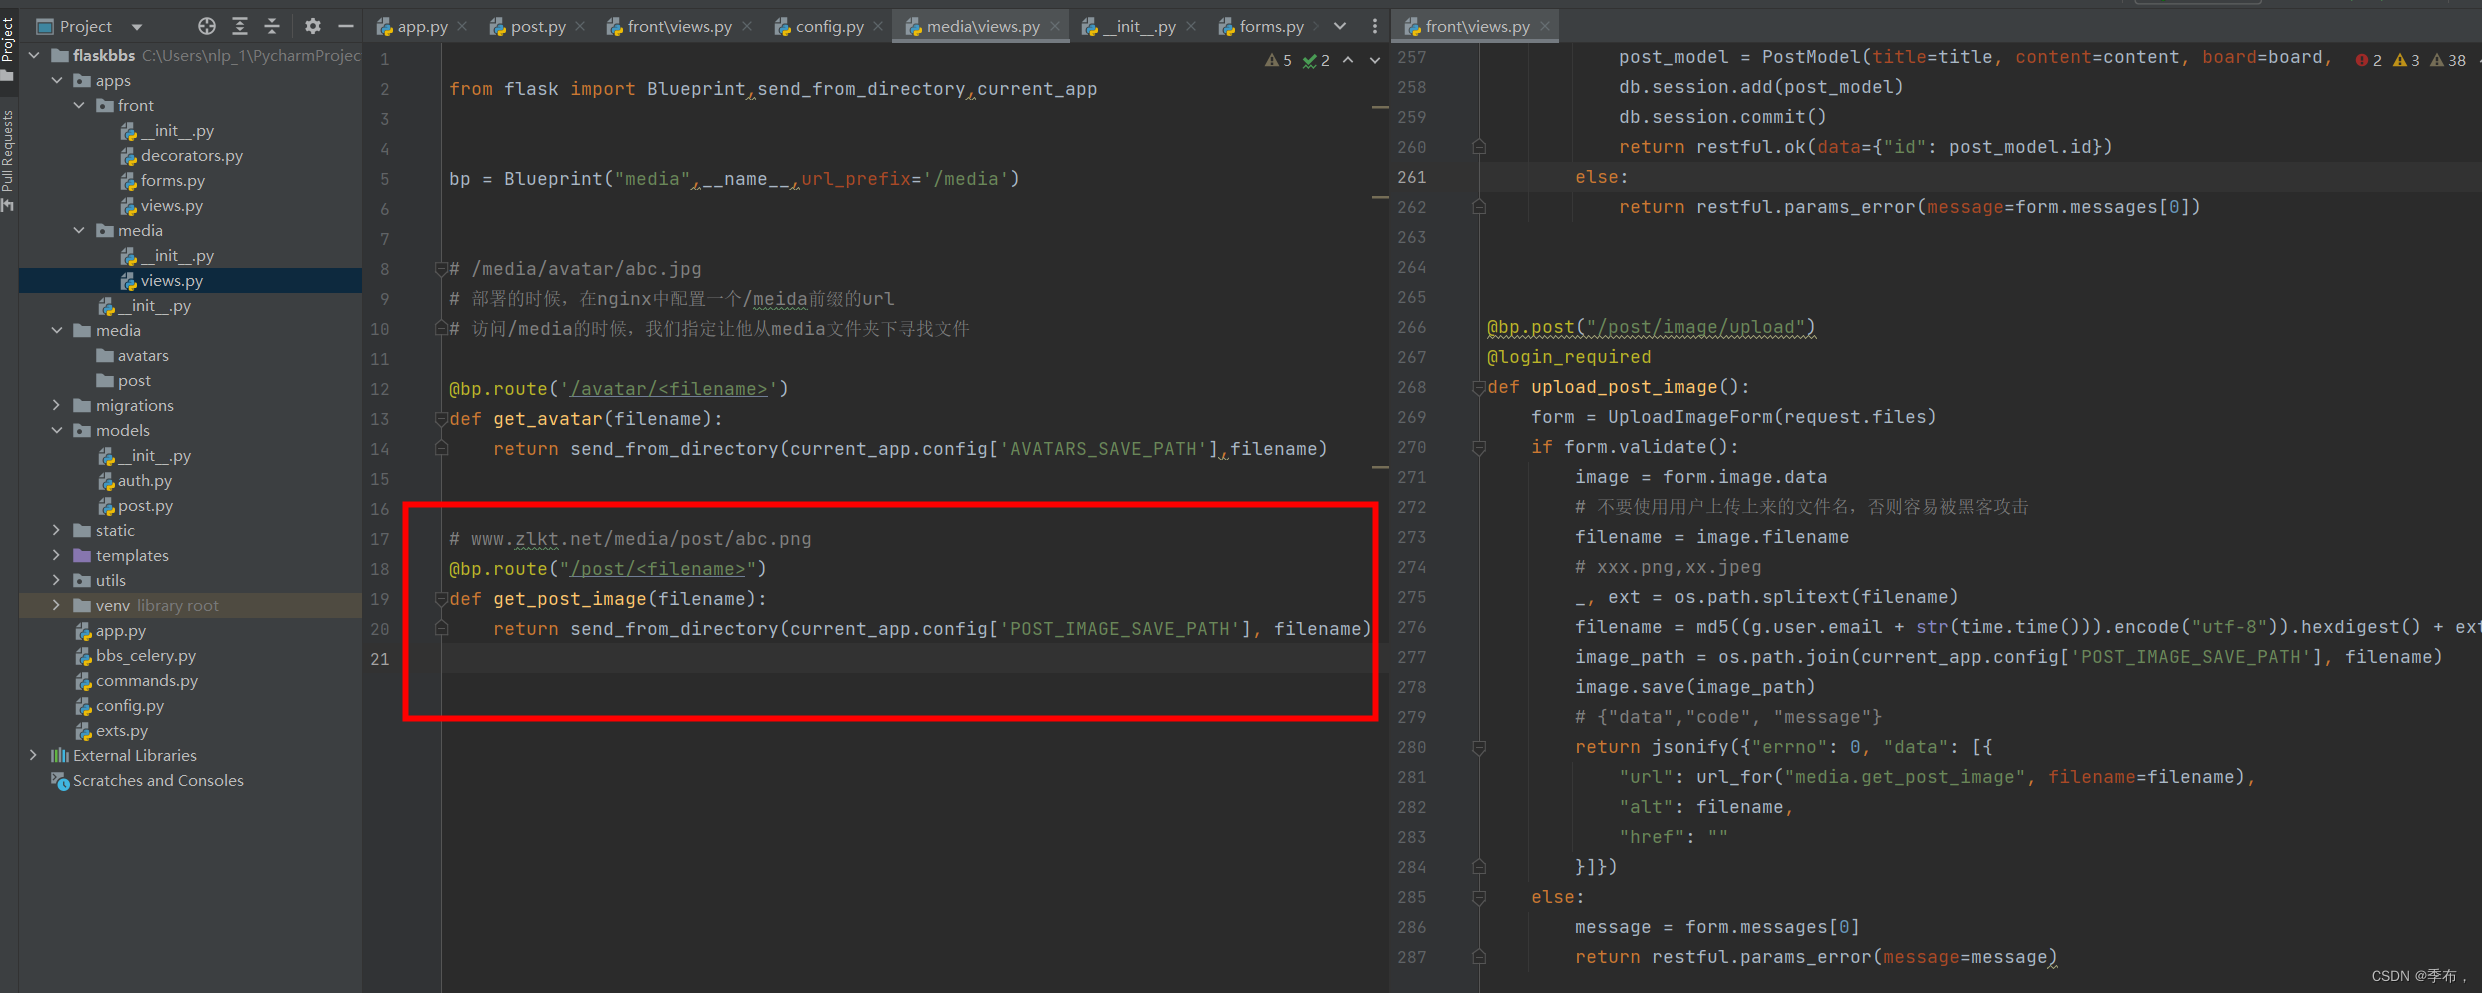This screenshot has width=2482, height=993.
Task: Fold upload_post_image function at line 268
Action: tap(1479, 388)
